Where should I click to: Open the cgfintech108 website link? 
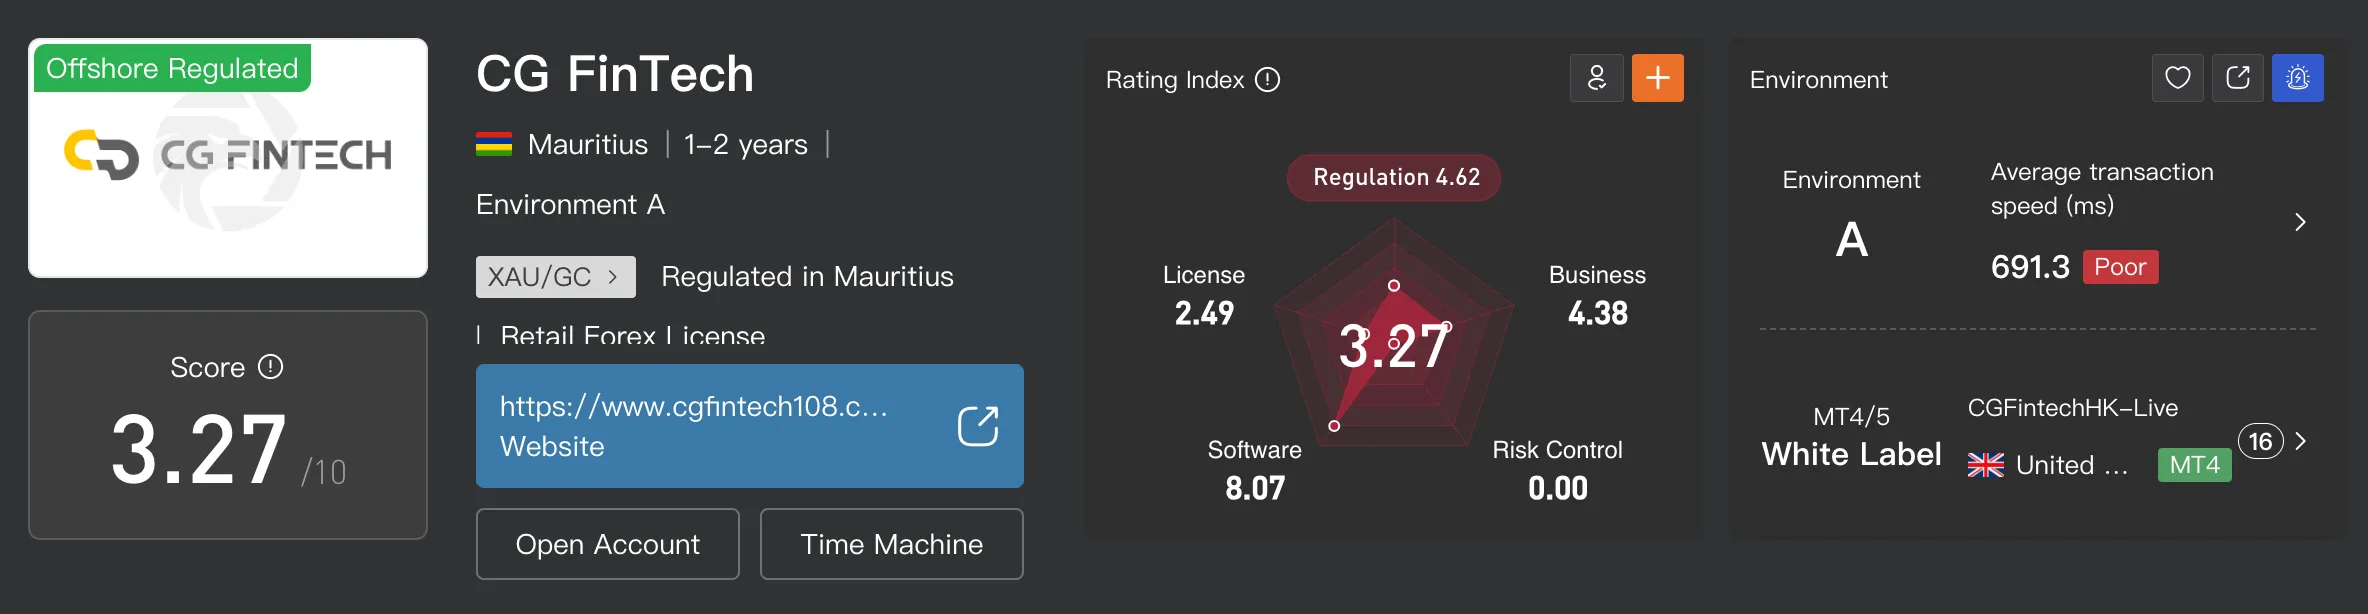pyautogui.click(x=750, y=426)
